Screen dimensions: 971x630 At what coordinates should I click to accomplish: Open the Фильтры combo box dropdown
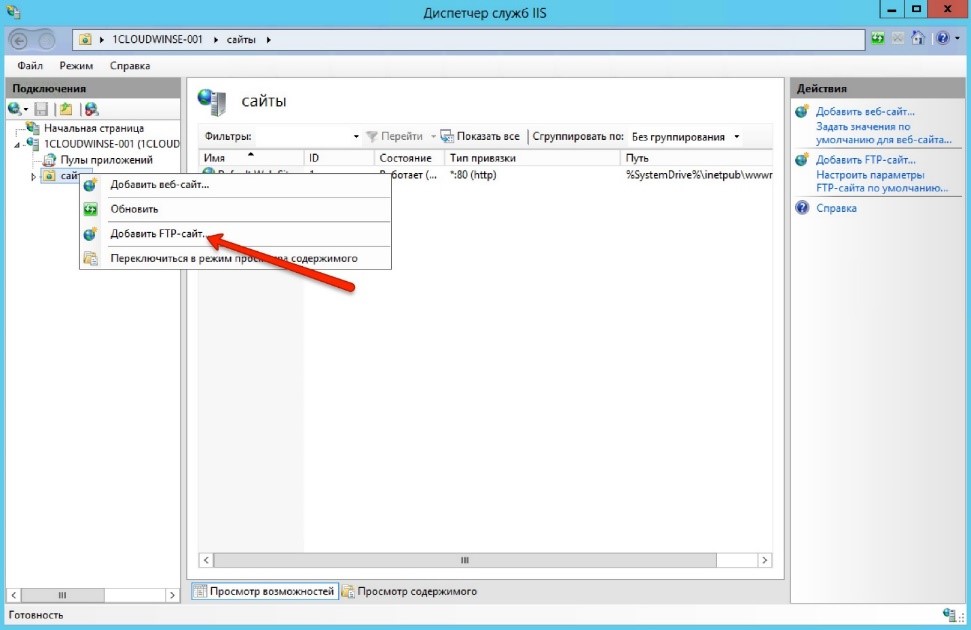coord(356,137)
